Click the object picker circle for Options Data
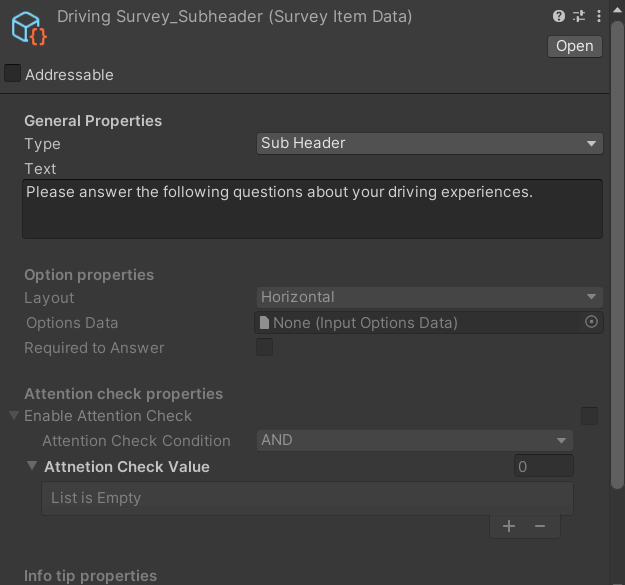 point(592,322)
